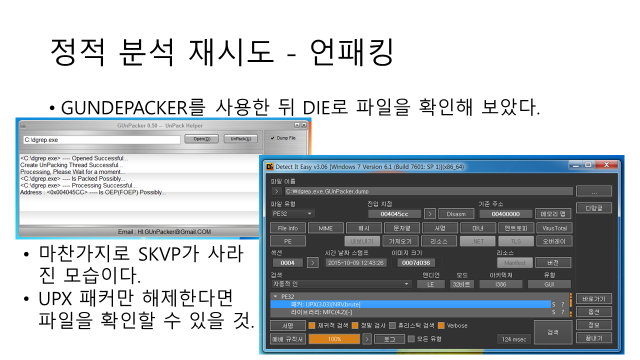The image size is (640, 360).
Task: Click the arrow button next to the 100% progress bar
Action: [x=367, y=339]
